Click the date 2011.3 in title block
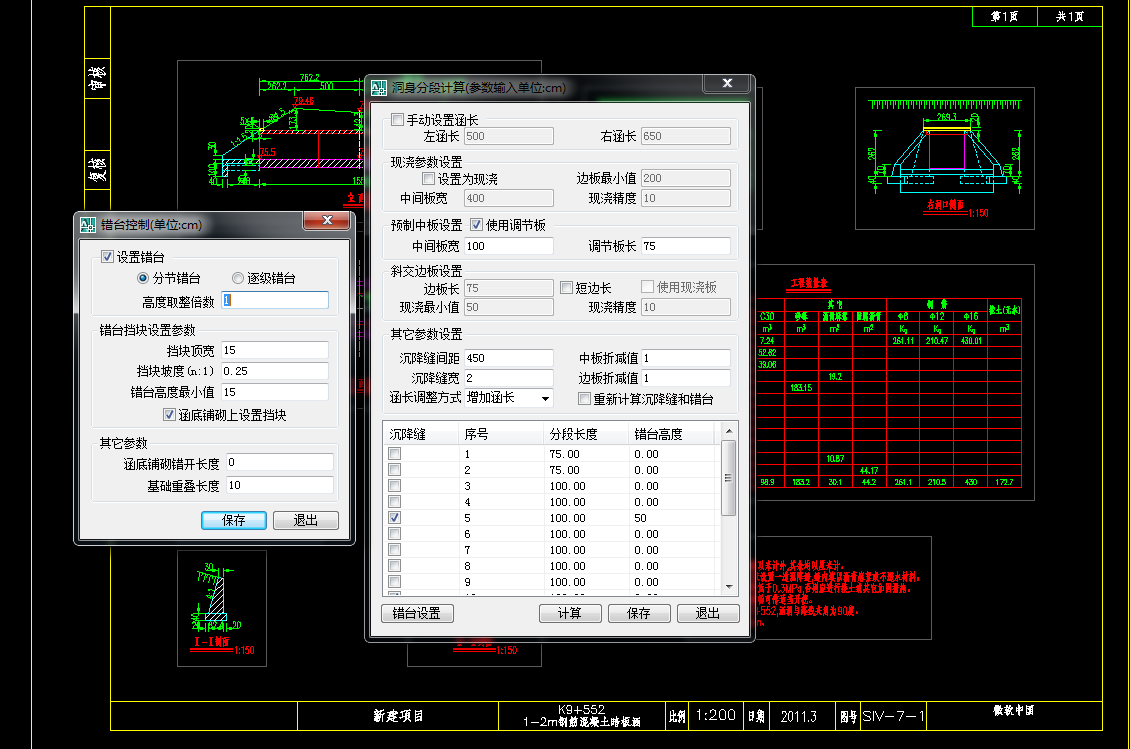Screen dimensions: 1130x749 [x=798, y=717]
